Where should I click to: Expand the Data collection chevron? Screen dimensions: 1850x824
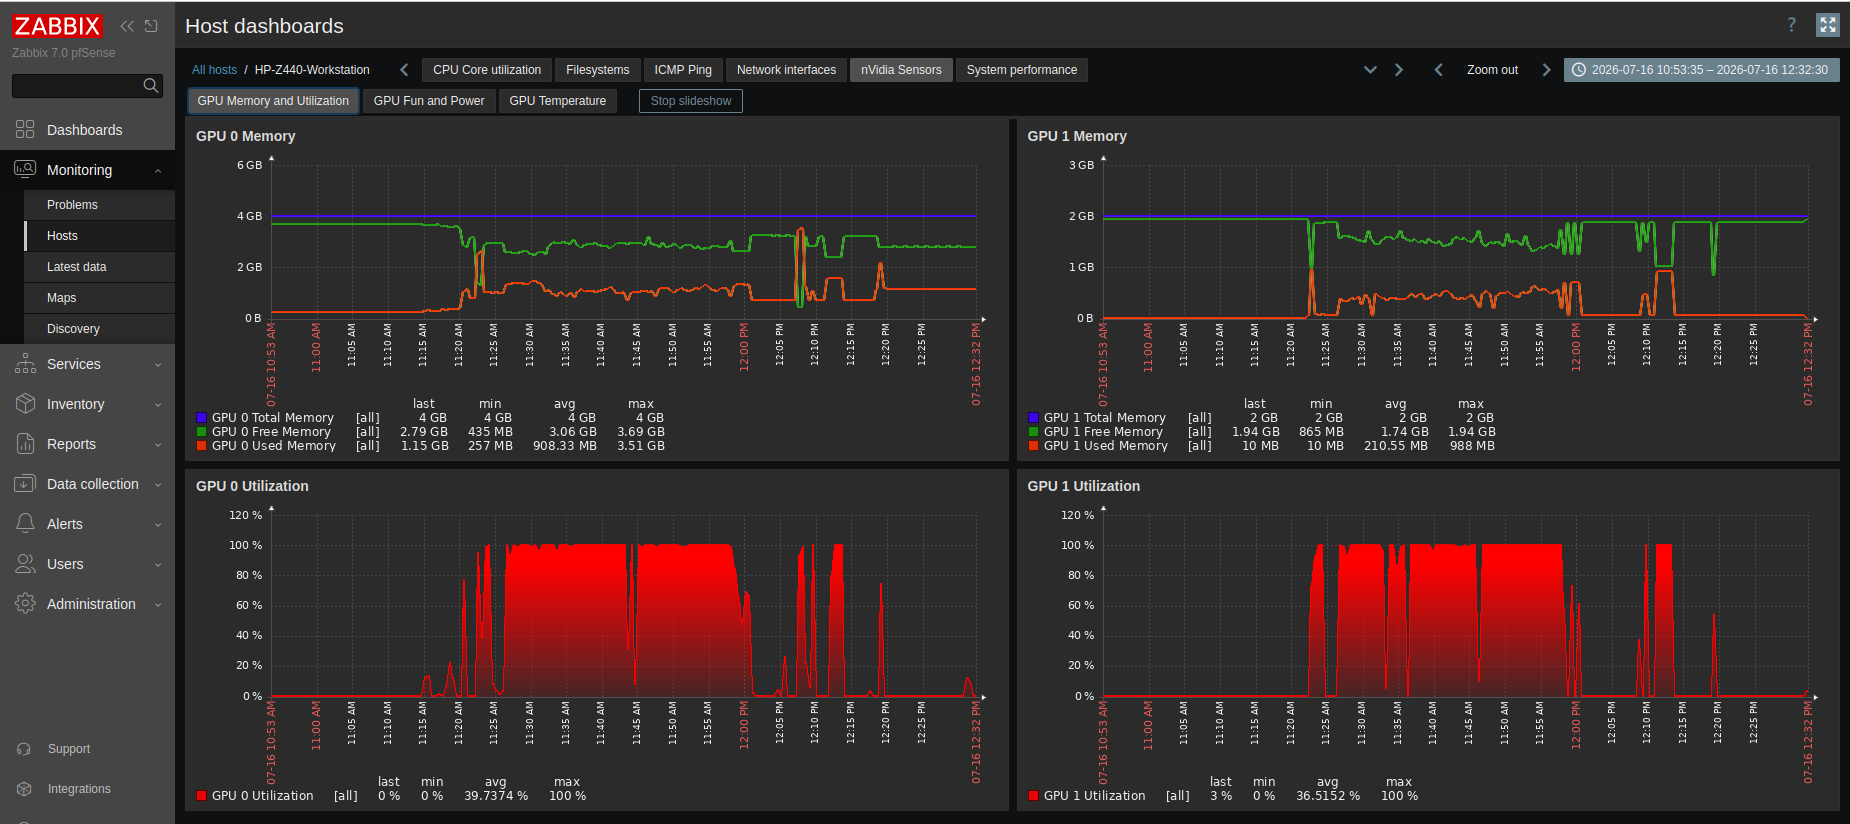pos(158,485)
